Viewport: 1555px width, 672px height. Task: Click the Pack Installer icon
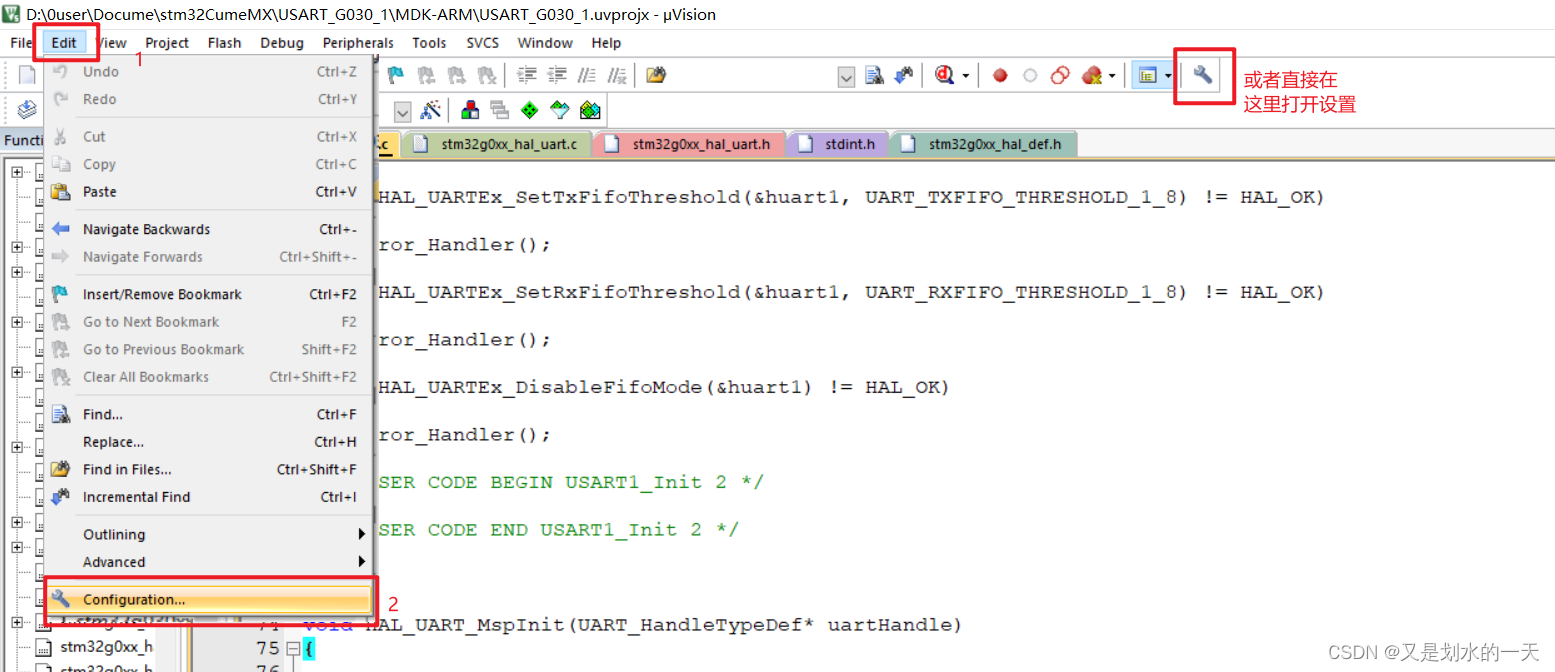(590, 109)
